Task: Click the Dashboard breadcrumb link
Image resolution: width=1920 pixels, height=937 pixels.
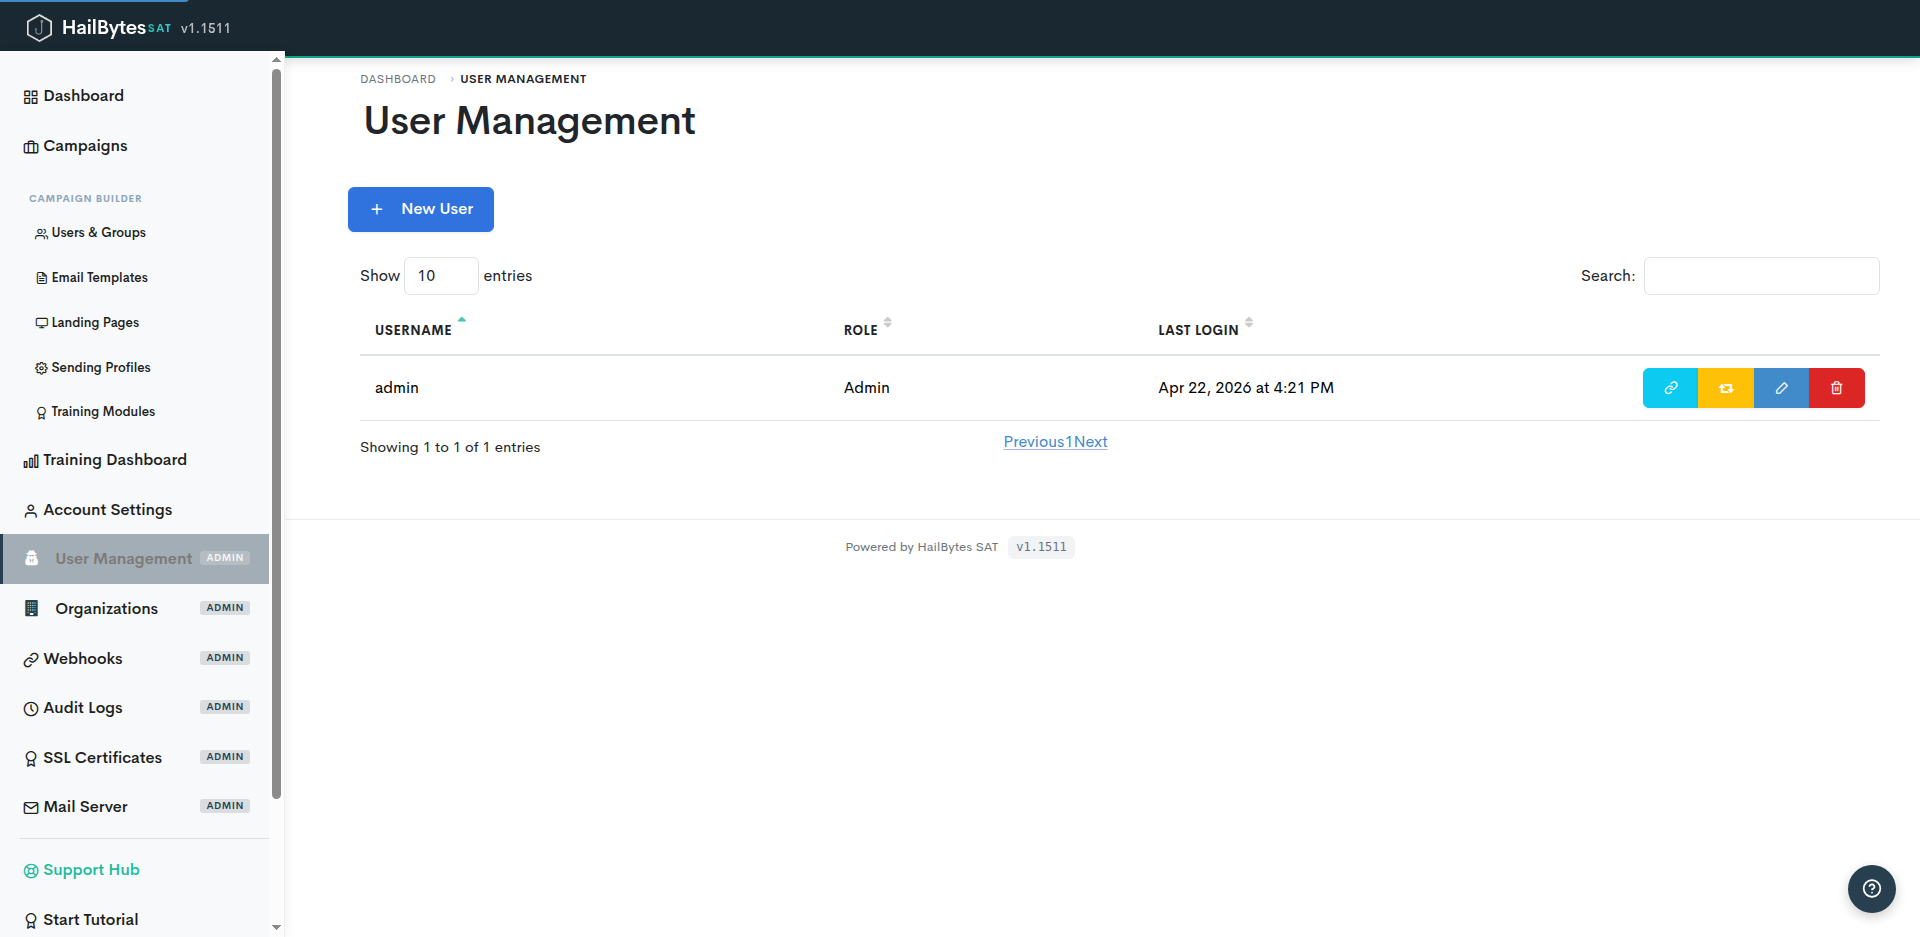Action: (398, 79)
